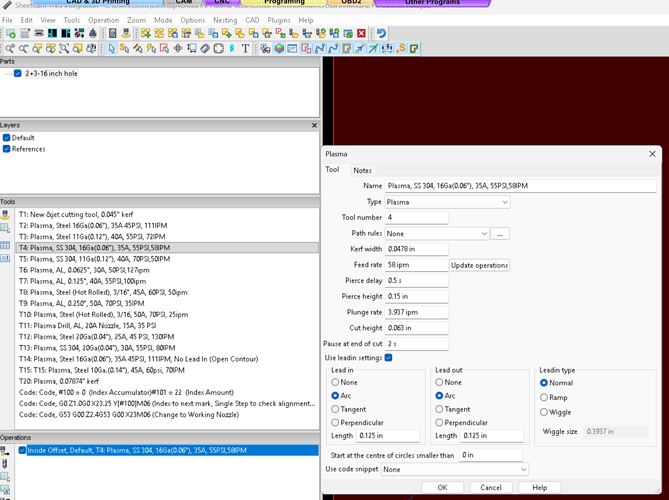Open the calculator icon in the toolbar

point(113,33)
